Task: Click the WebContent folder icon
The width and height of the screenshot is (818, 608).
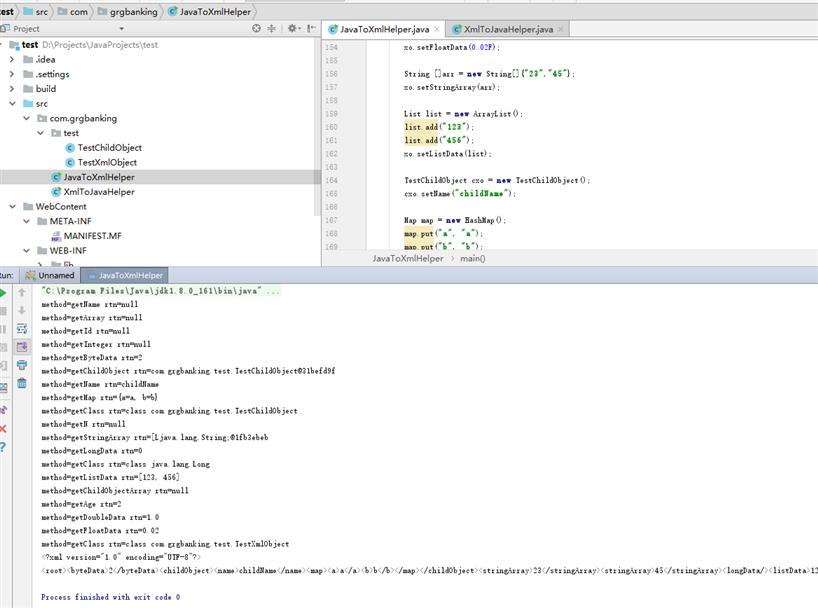Action: (x=28, y=207)
